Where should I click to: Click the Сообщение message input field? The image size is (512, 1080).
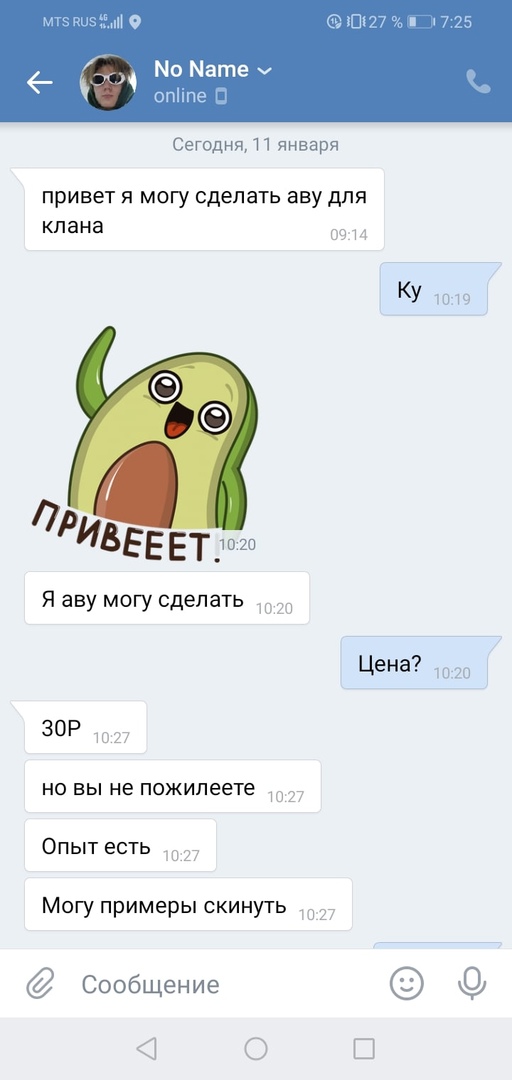click(x=227, y=984)
